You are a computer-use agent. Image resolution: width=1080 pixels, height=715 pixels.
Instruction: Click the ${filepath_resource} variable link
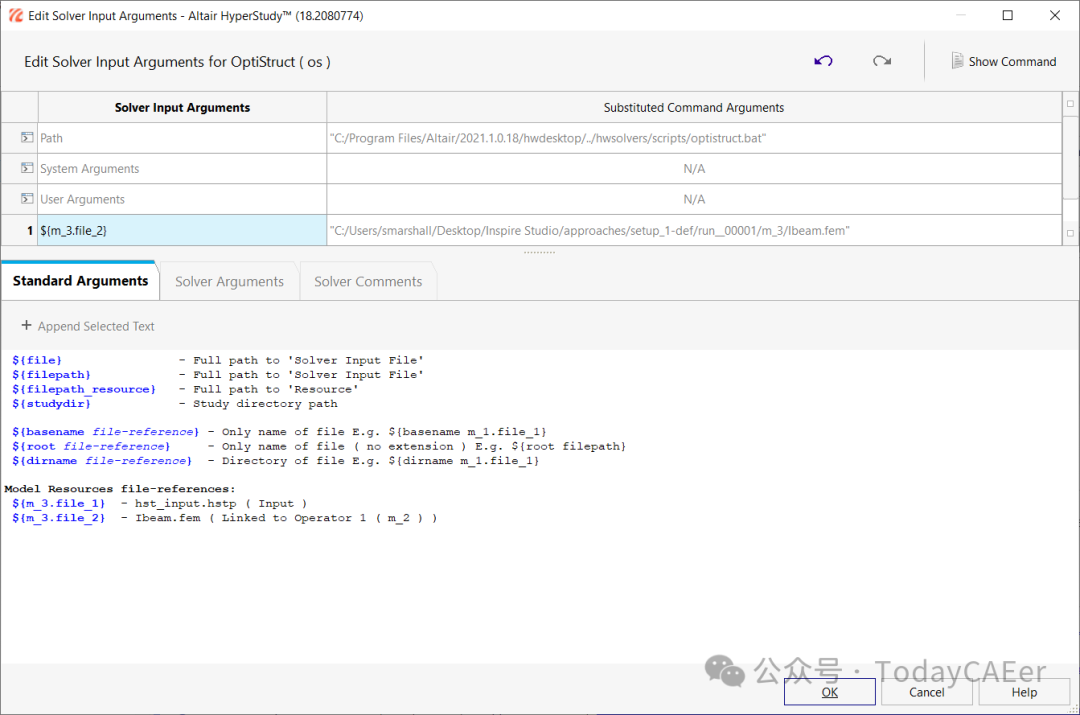tap(83, 389)
